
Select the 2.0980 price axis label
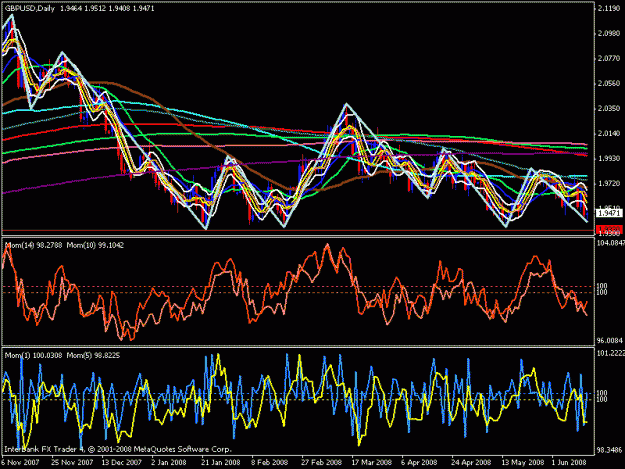(609, 33)
